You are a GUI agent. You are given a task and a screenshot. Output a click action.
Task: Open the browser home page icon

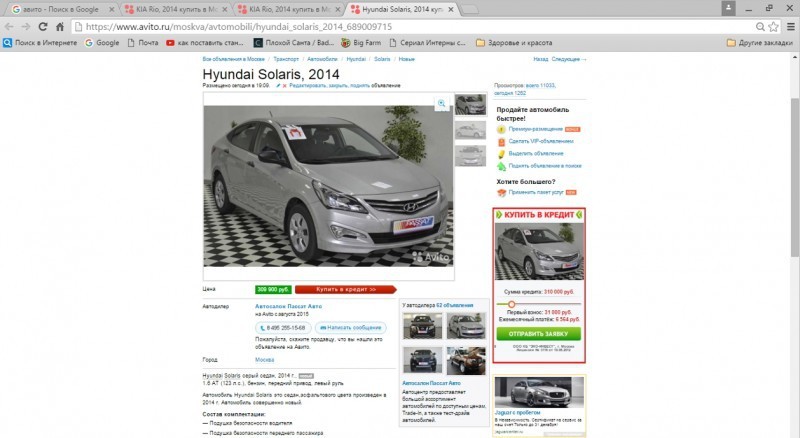[60, 27]
